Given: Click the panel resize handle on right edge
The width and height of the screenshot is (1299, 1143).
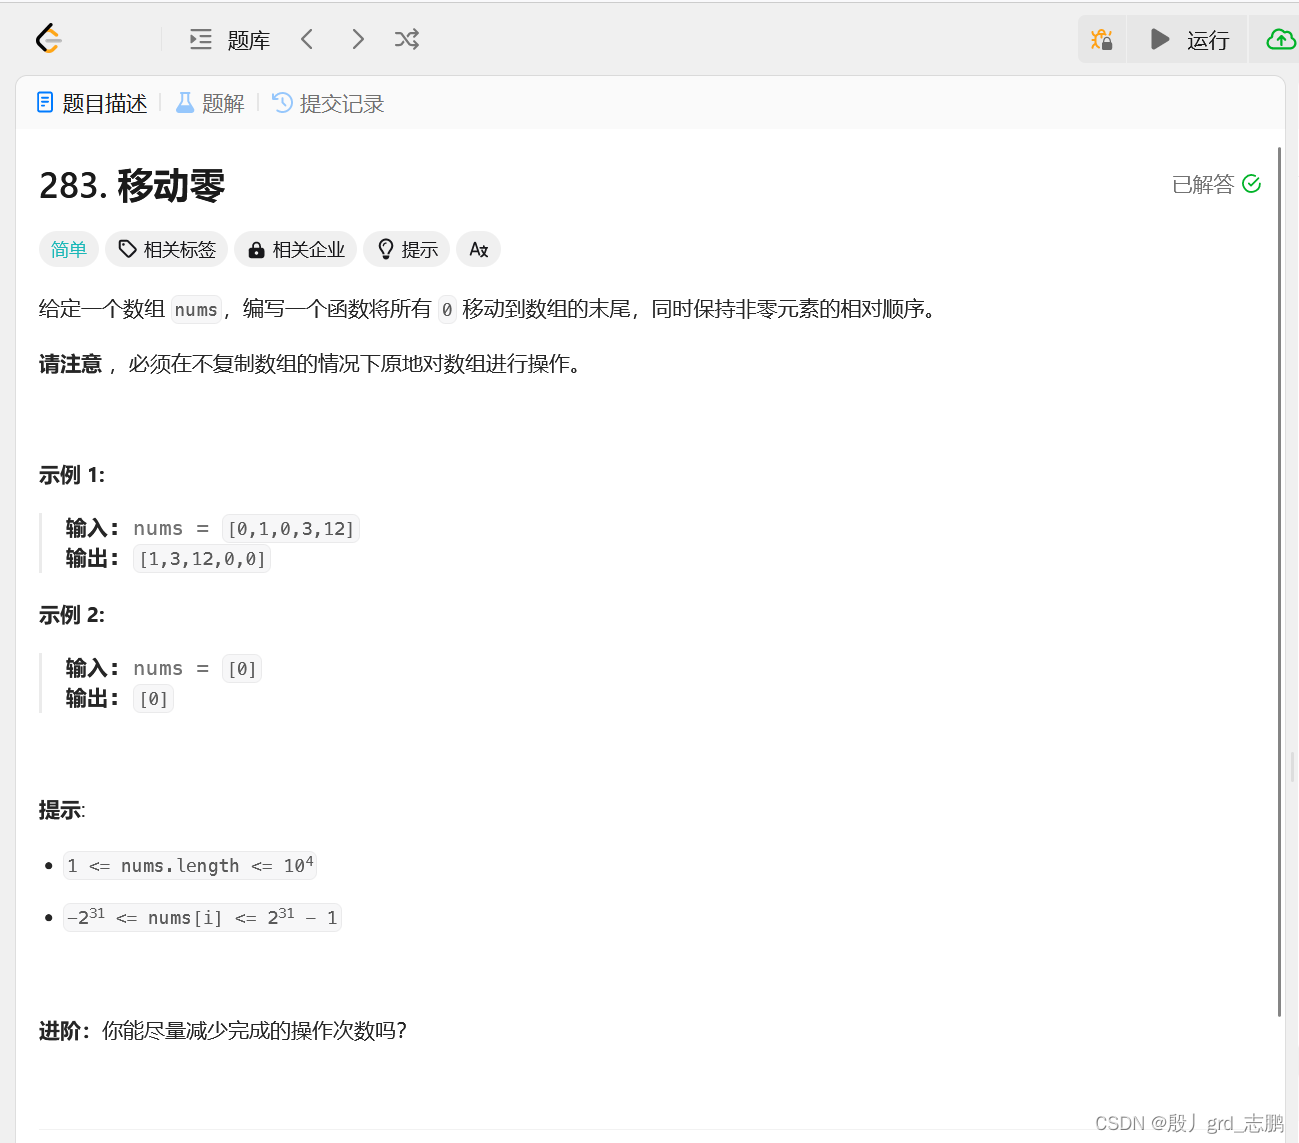Looking at the screenshot, I should [x=1292, y=767].
